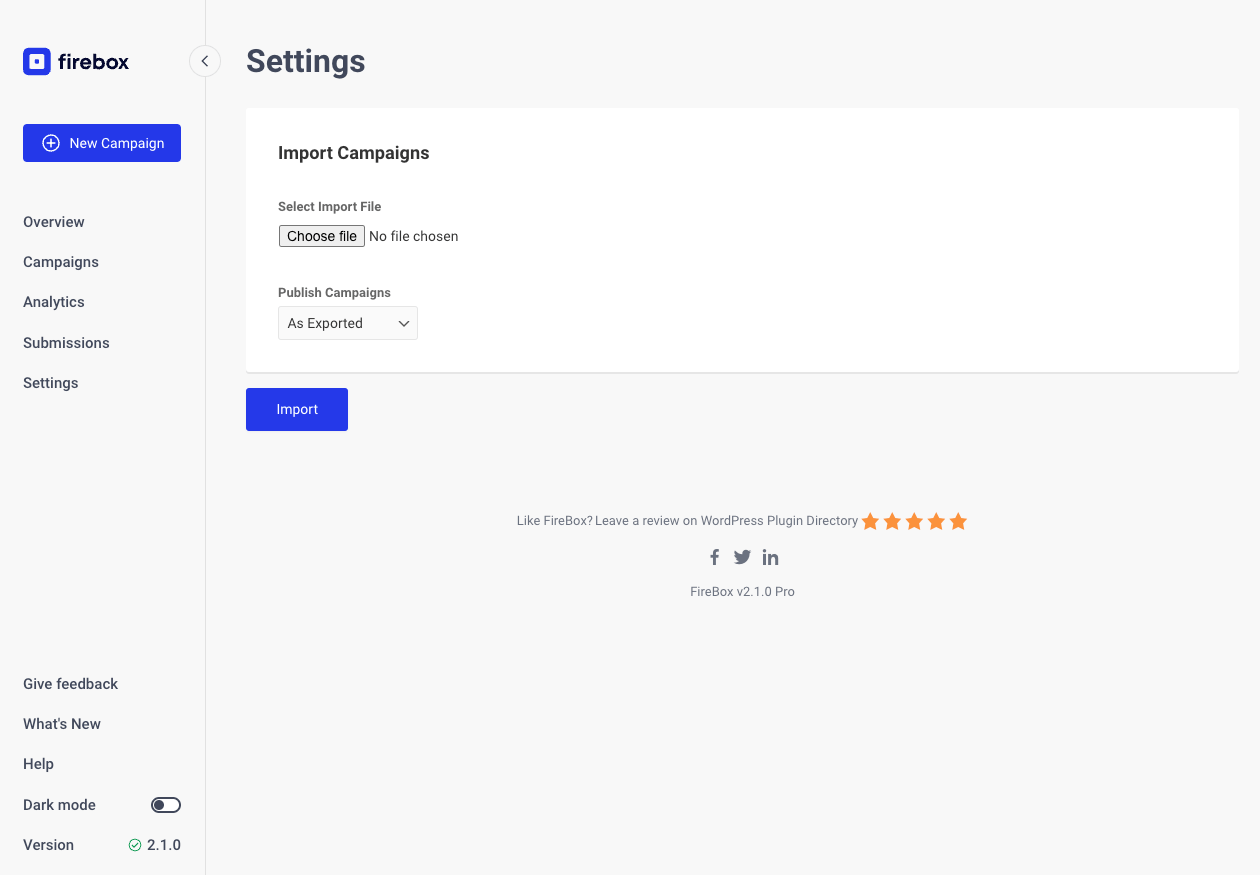
Task: Open the Publish Campaigns dropdown
Action: 348,323
